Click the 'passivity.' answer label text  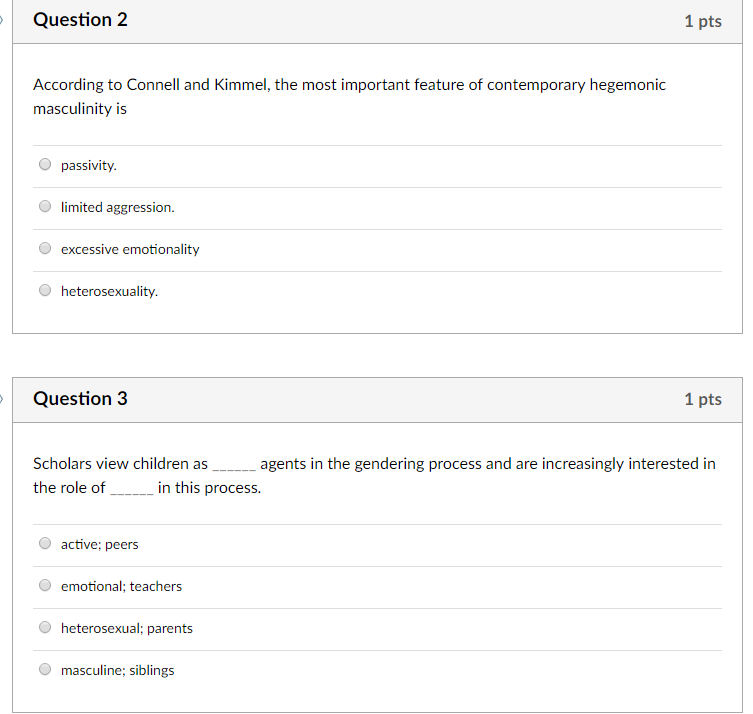tap(89, 166)
